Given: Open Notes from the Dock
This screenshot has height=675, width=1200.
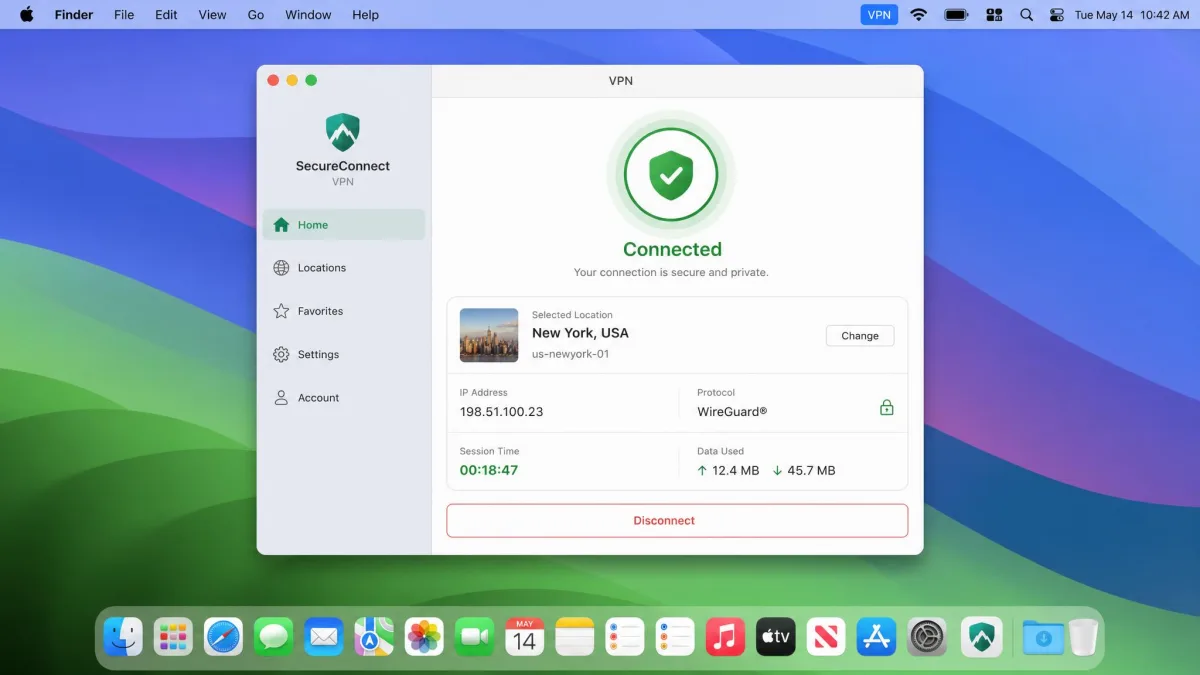Looking at the screenshot, I should pos(575,636).
